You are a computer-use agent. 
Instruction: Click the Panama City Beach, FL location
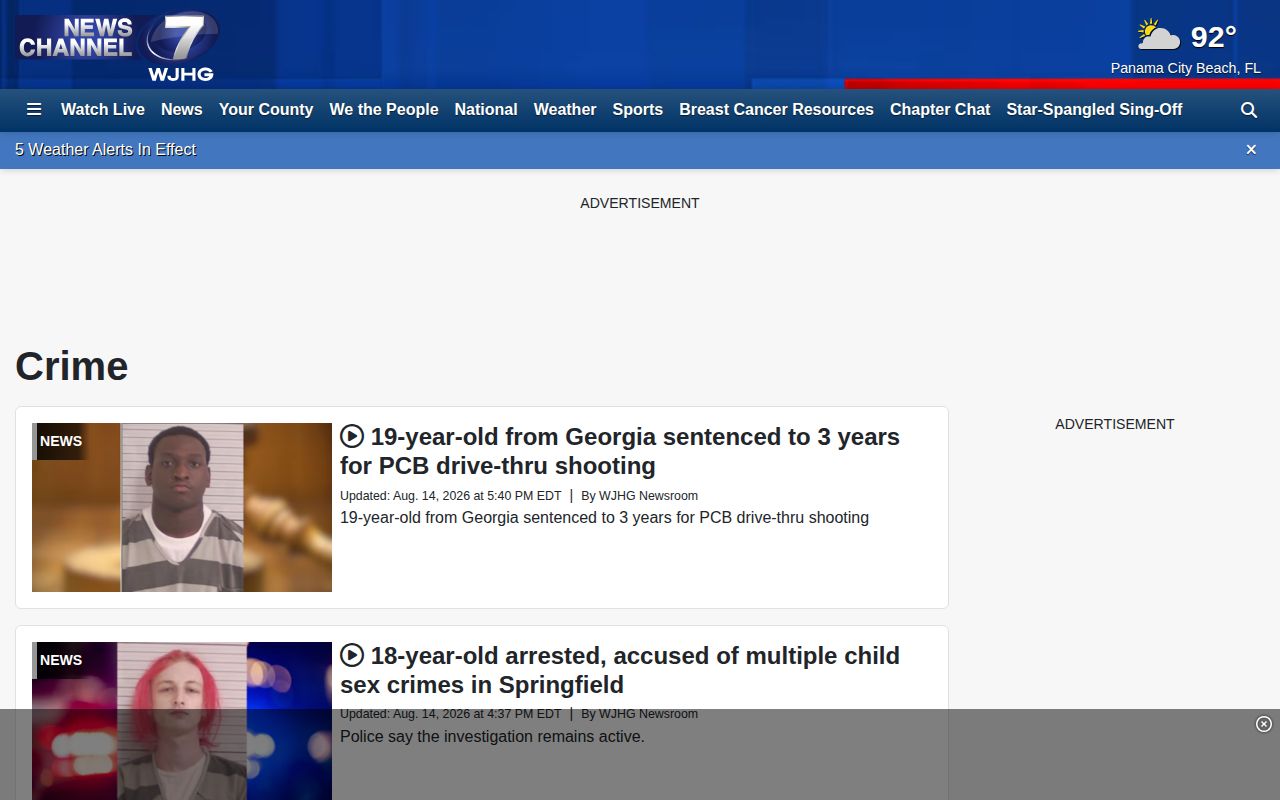point(1186,68)
